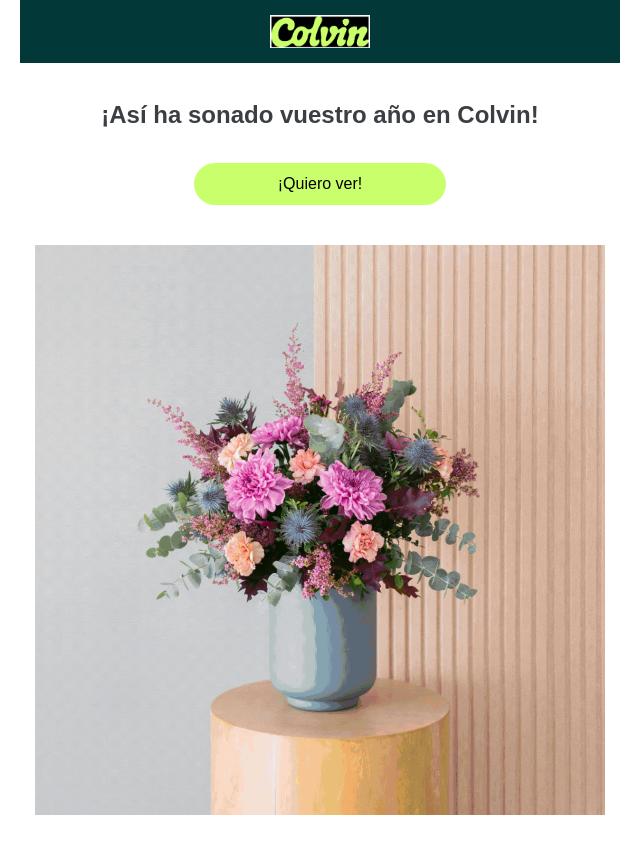Click the ¡Quiero ver! button
The image size is (640, 854).
(320, 184)
